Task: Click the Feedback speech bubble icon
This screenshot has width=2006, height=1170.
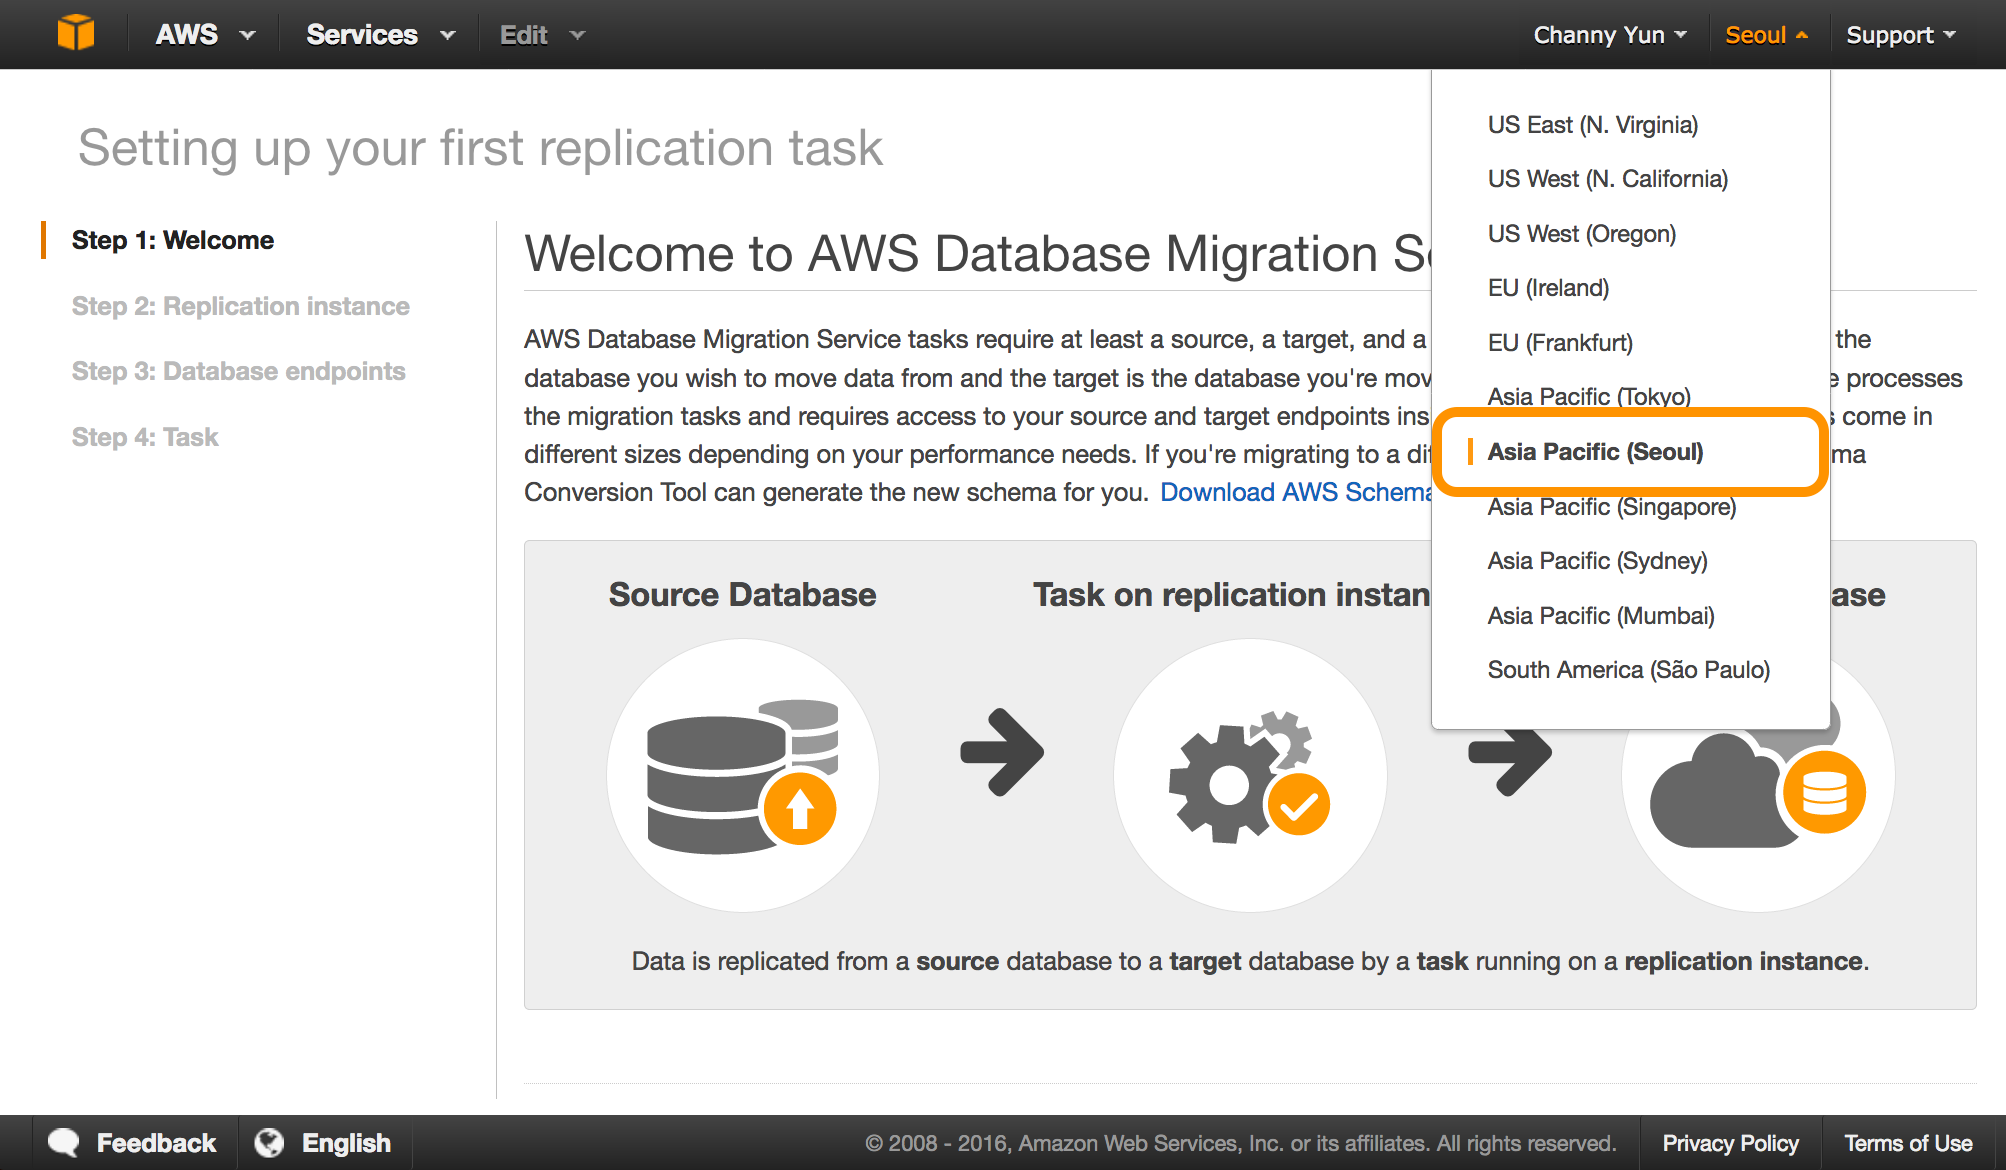Action: [64, 1142]
